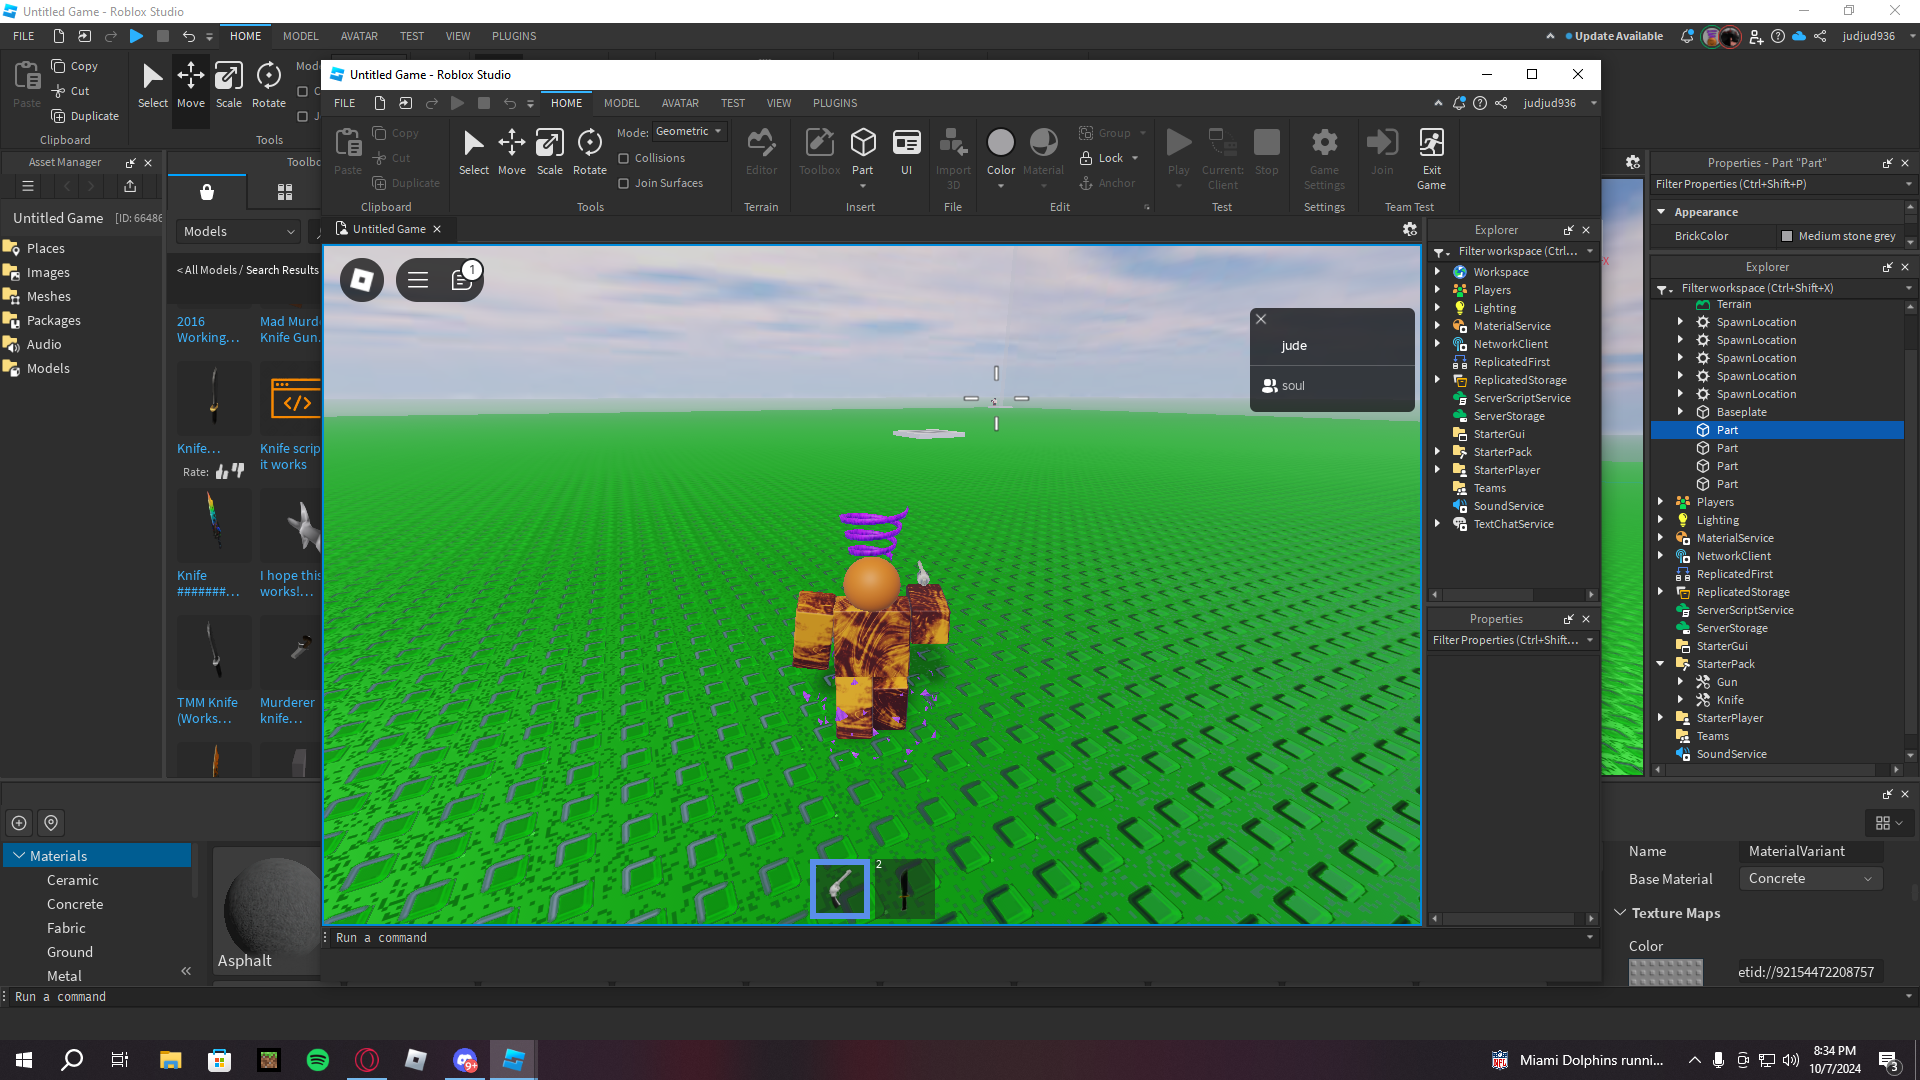Toggle the BrickColor Medium stone grey swatch
This screenshot has height=1080, width=1920.
point(1787,236)
